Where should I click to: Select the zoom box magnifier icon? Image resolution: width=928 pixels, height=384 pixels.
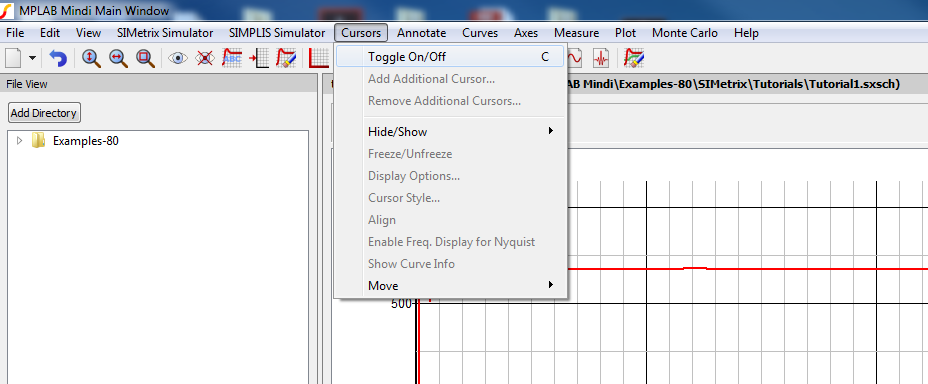coord(145,58)
